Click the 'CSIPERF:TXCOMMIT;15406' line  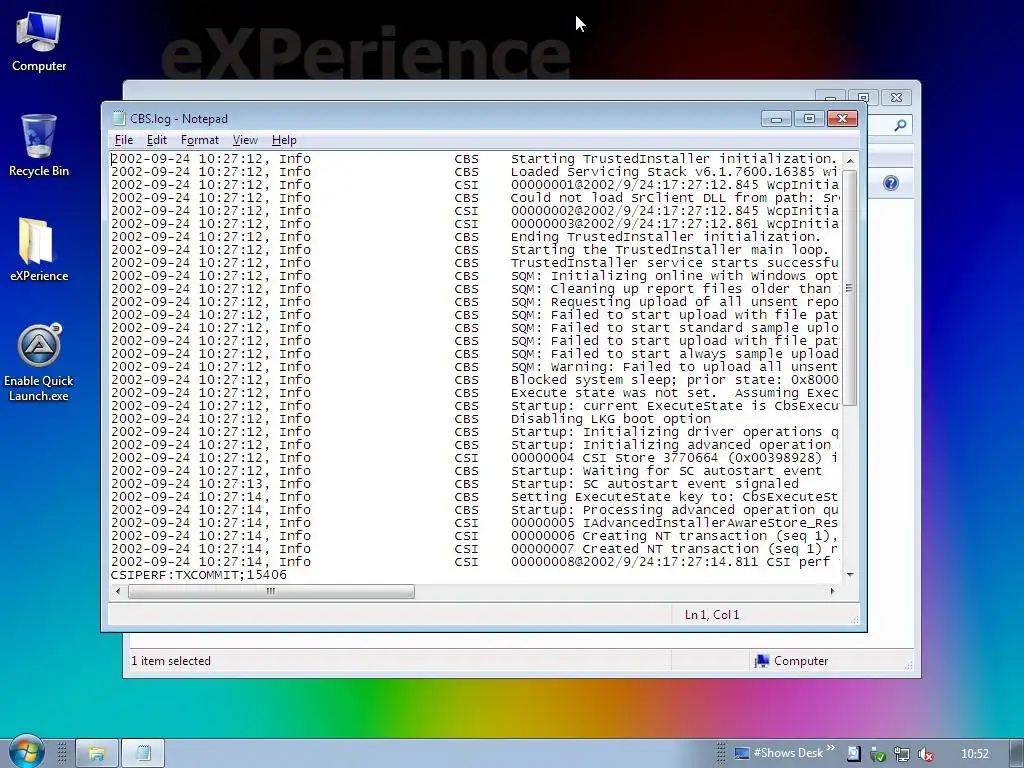(199, 575)
